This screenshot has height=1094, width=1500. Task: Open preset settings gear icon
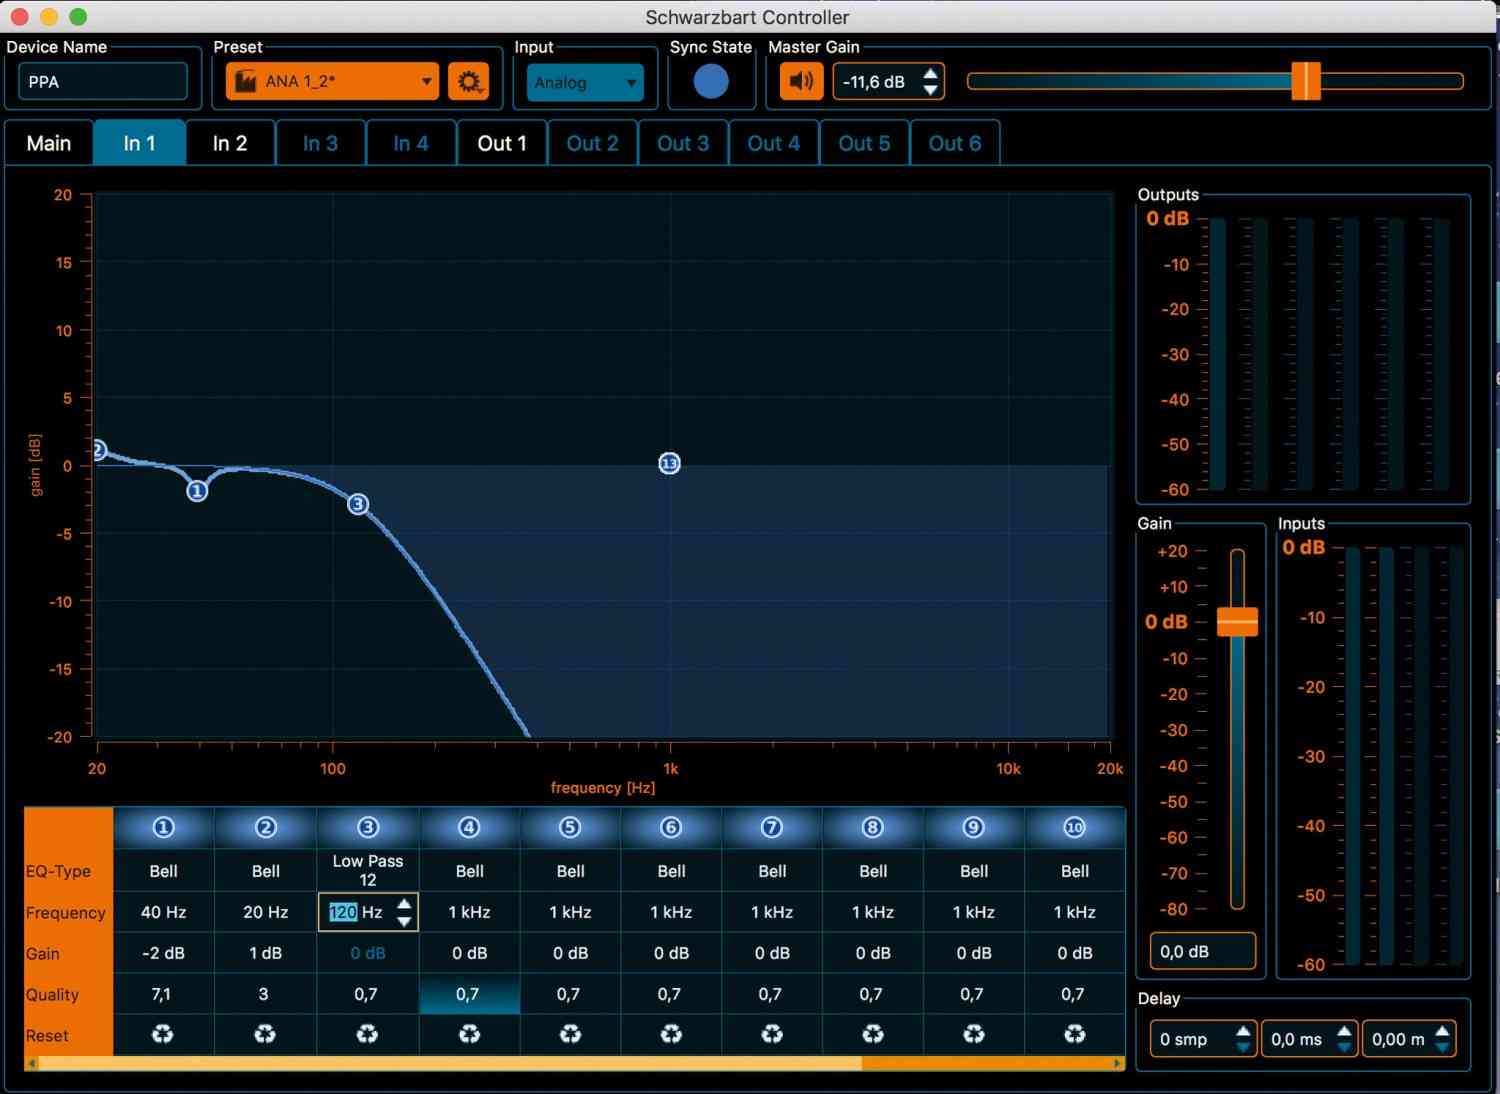(469, 82)
